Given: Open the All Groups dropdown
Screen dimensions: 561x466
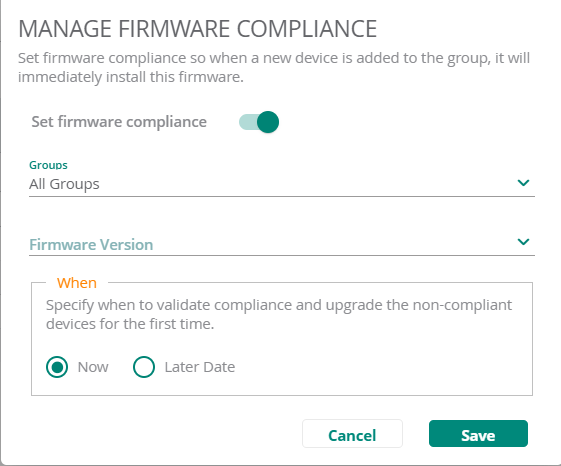Looking at the screenshot, I should coord(282,184).
